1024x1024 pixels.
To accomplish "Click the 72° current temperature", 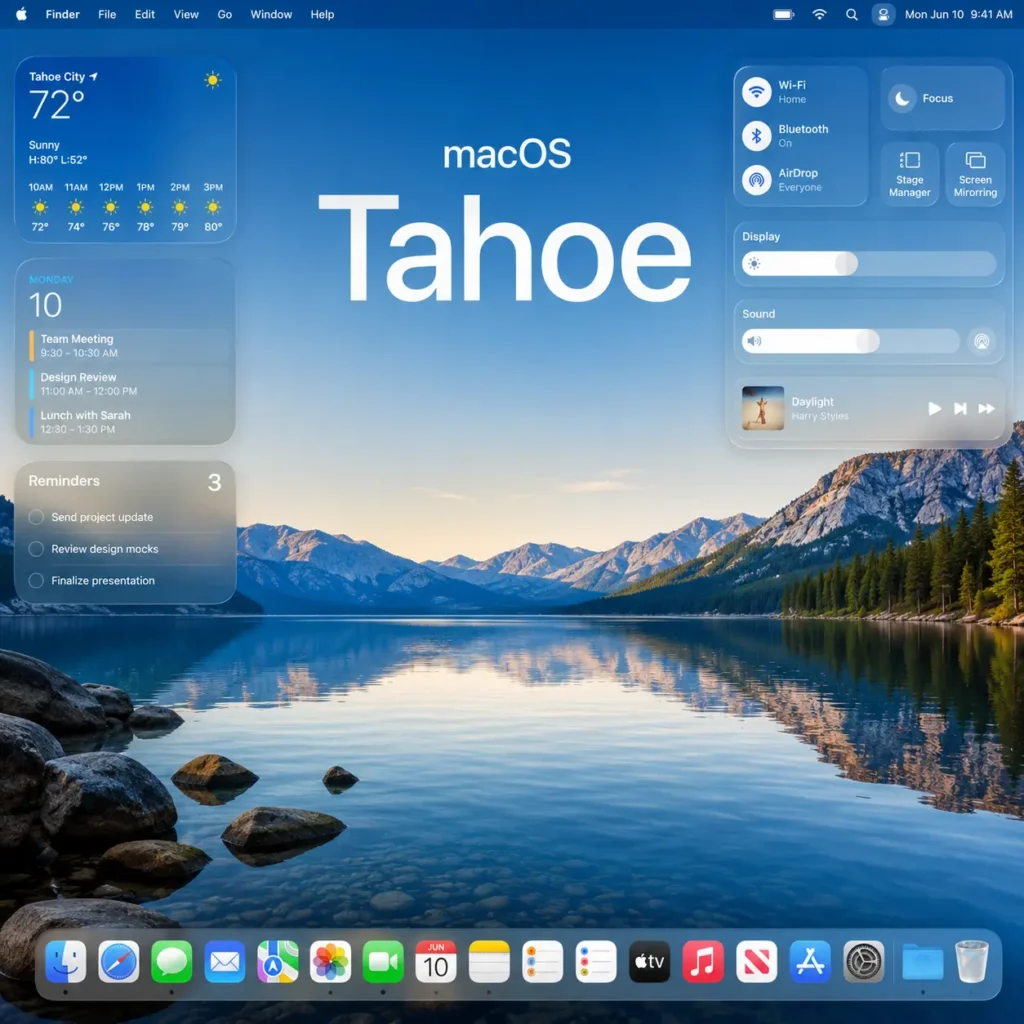I will point(57,104).
